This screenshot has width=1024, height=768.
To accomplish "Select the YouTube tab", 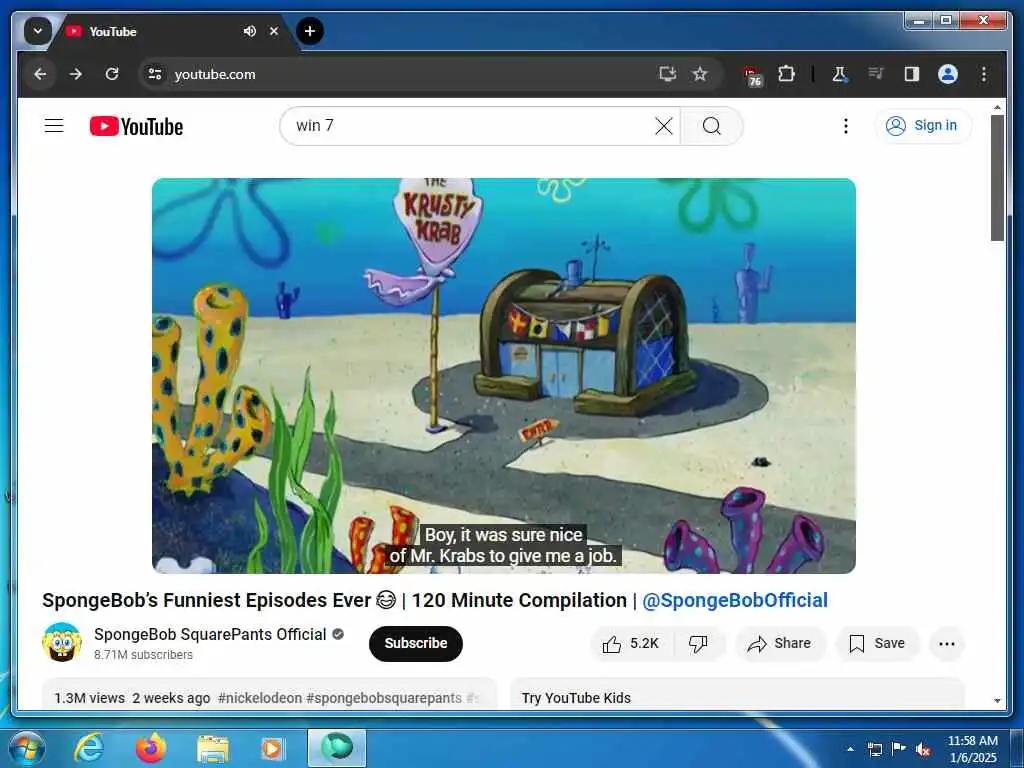I will point(170,31).
